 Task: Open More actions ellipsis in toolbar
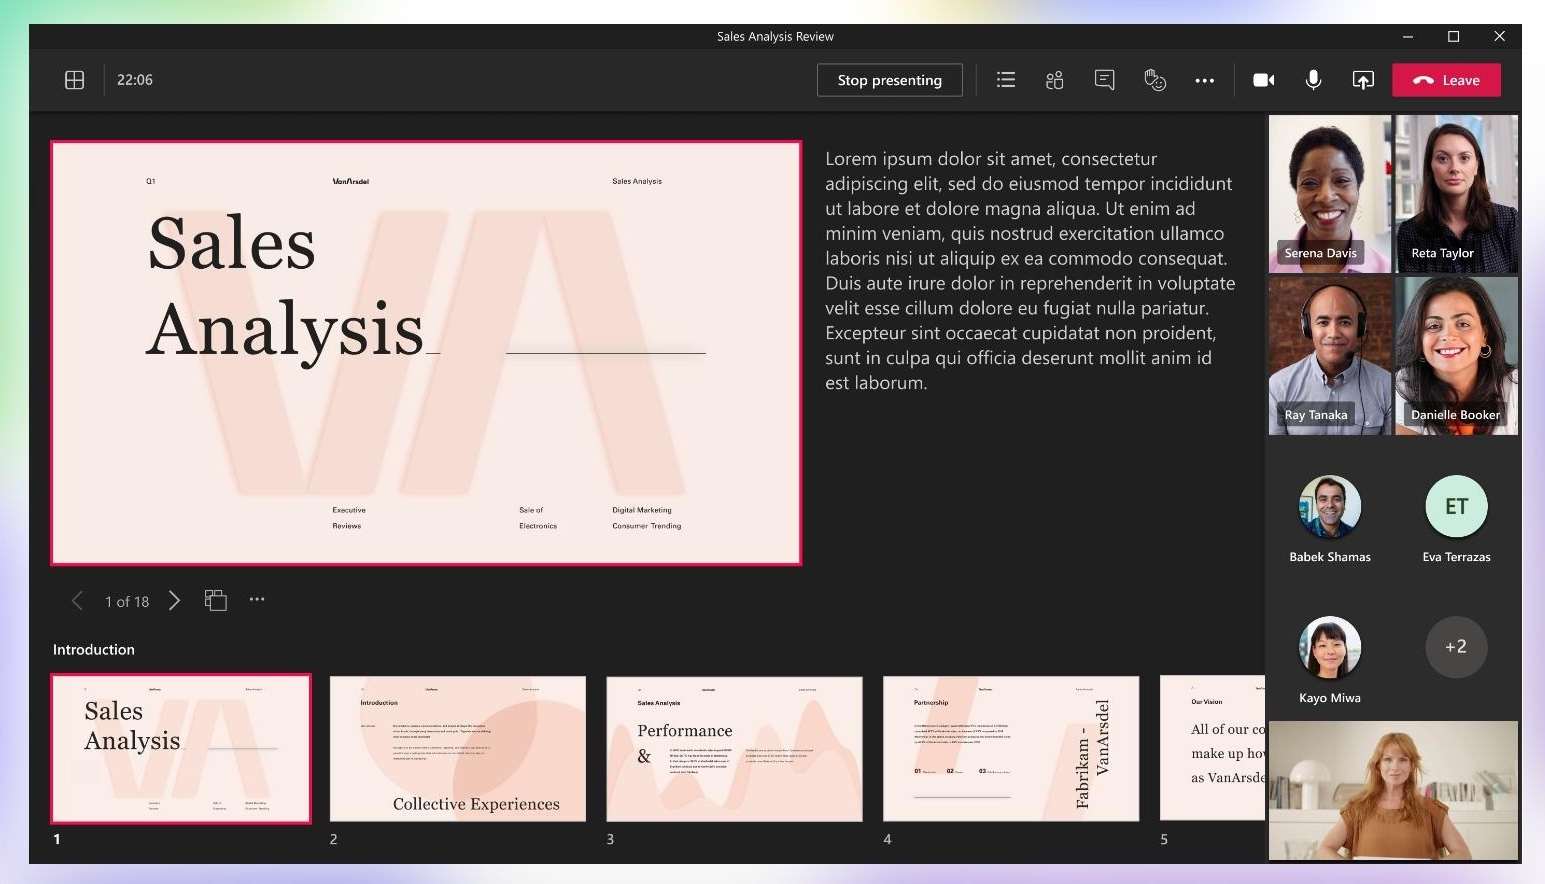(1204, 81)
